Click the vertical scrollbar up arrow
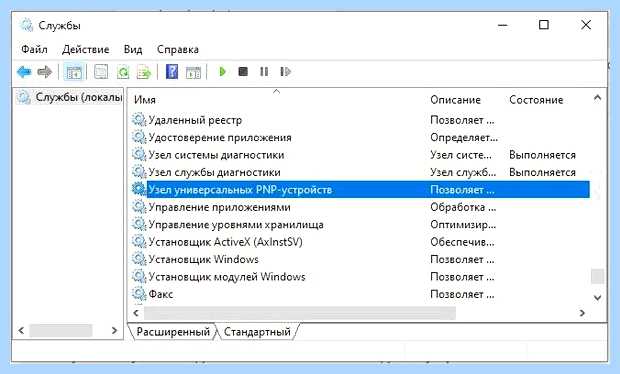Screen dimensions: 620x374 pyautogui.click(x=597, y=98)
